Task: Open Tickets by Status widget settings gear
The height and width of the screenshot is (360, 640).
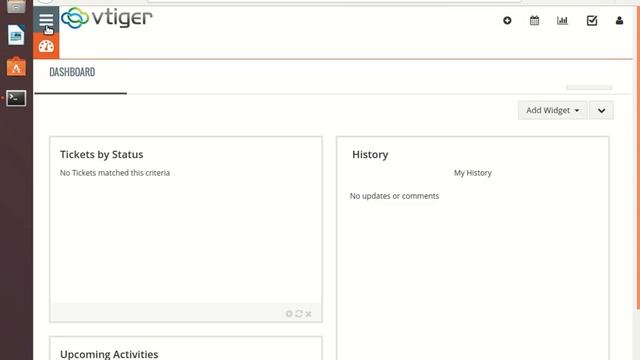Action: pyautogui.click(x=289, y=313)
